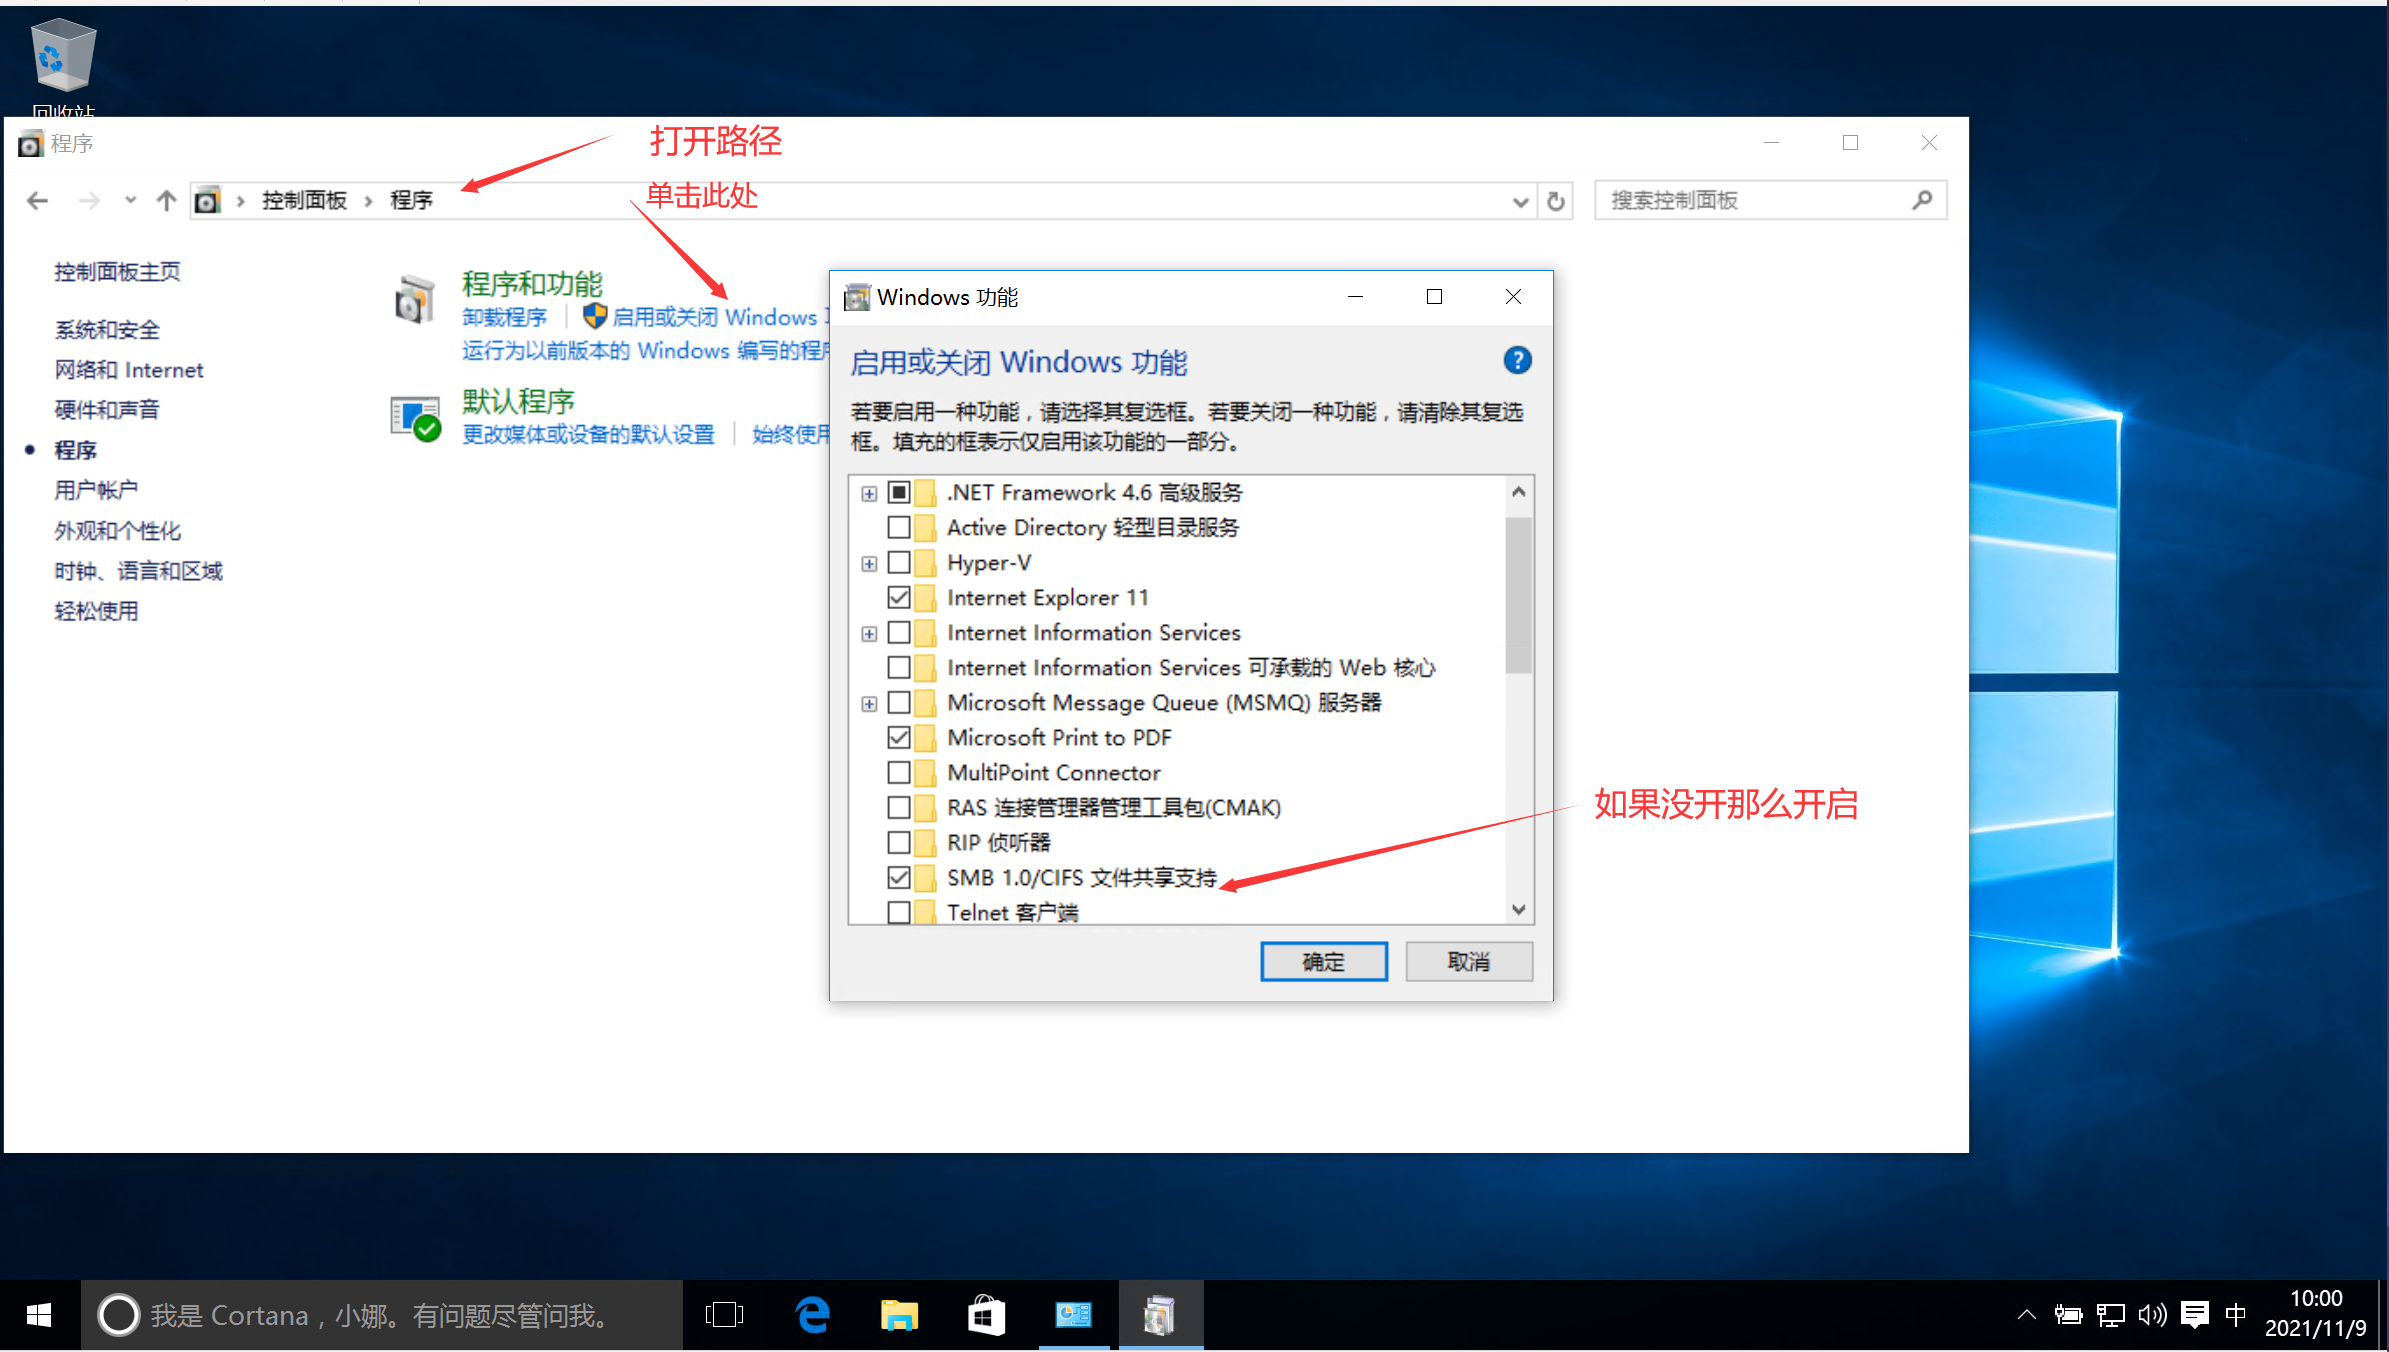Open Task View on the taskbar
The height and width of the screenshot is (1352, 2389).
[x=724, y=1315]
